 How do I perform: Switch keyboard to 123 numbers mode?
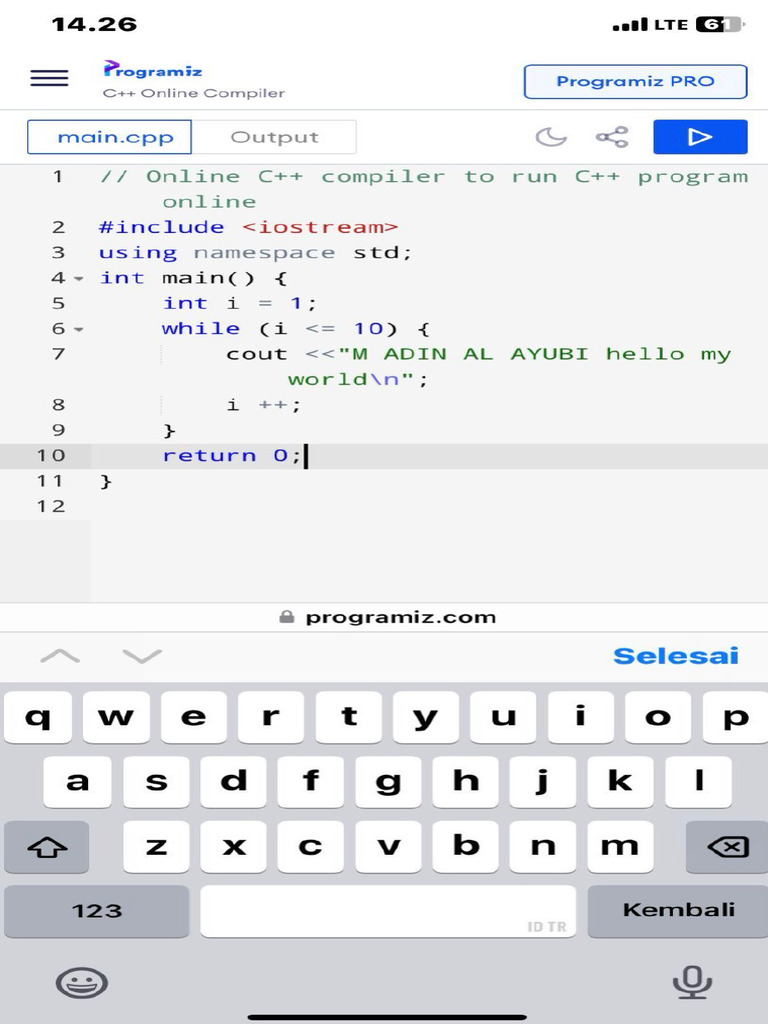(97, 911)
